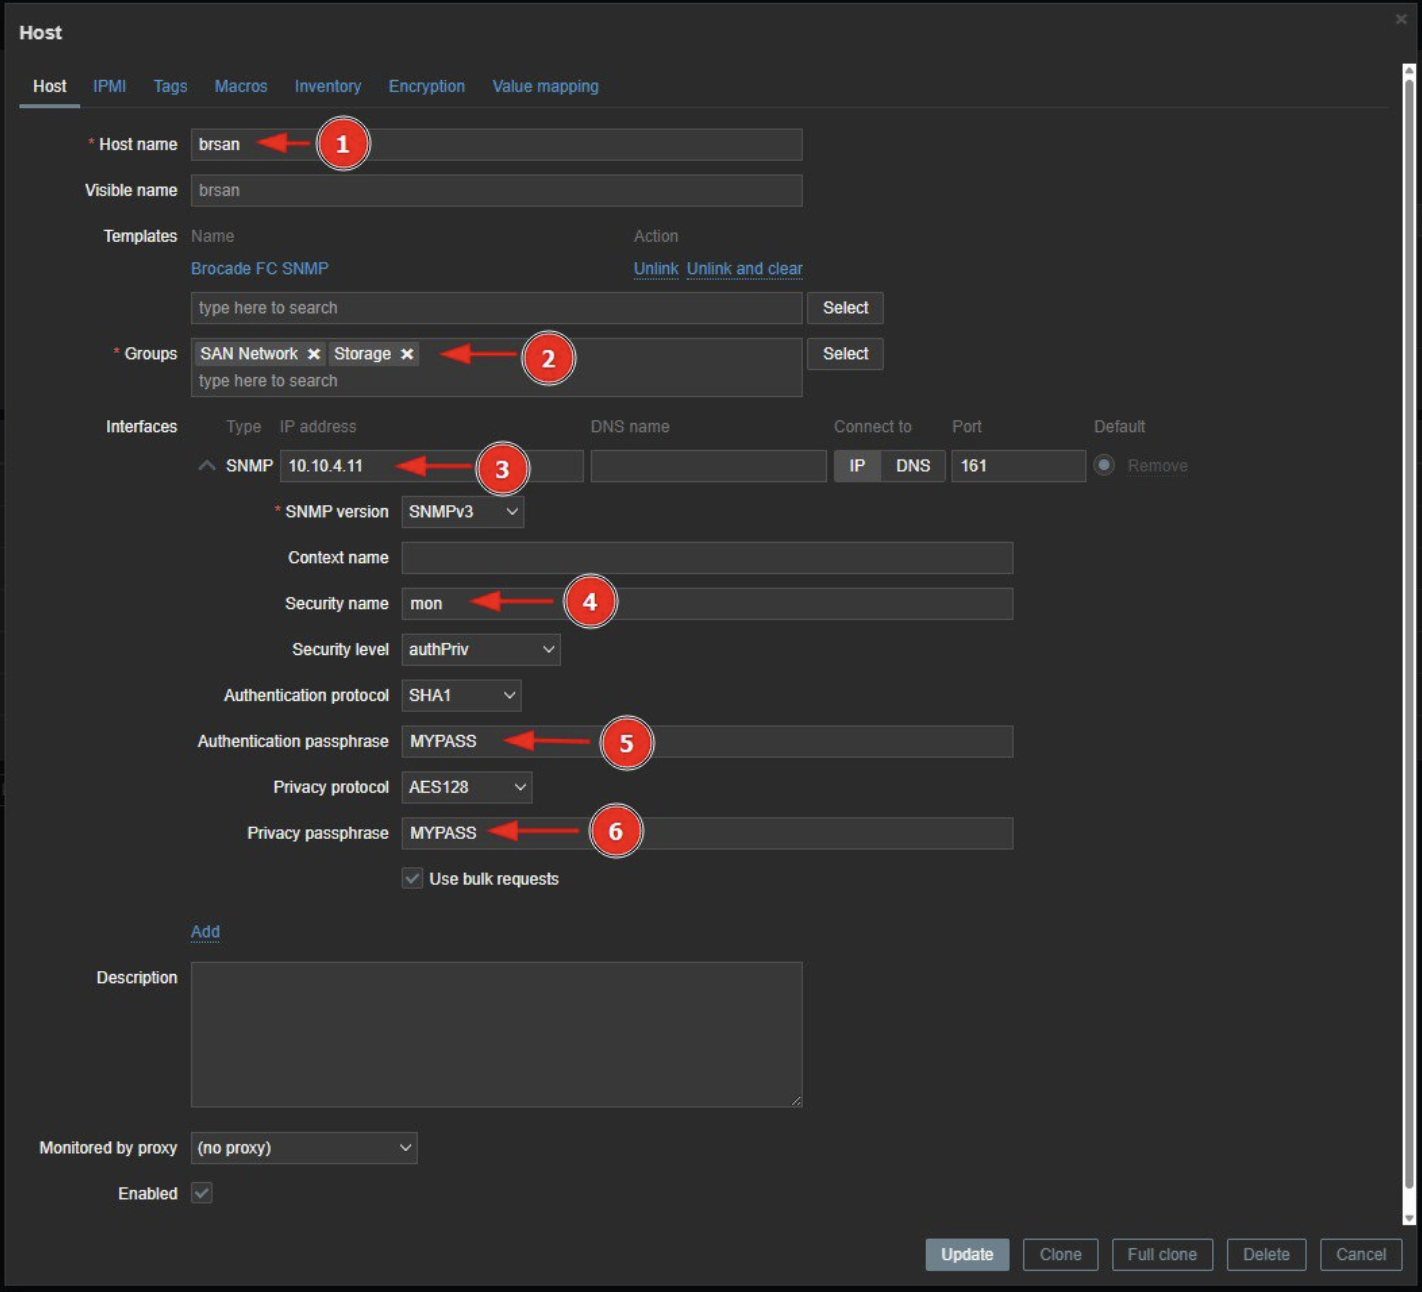The height and width of the screenshot is (1292, 1422).
Task: Click the Authentication passphrase field
Action: (x=707, y=742)
